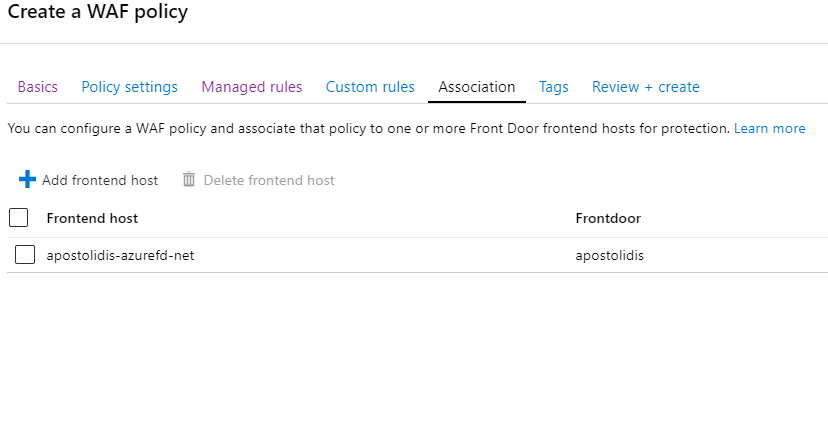The height and width of the screenshot is (426, 828).
Task: Tick the select-all checkbox in table header
Action: point(18,217)
